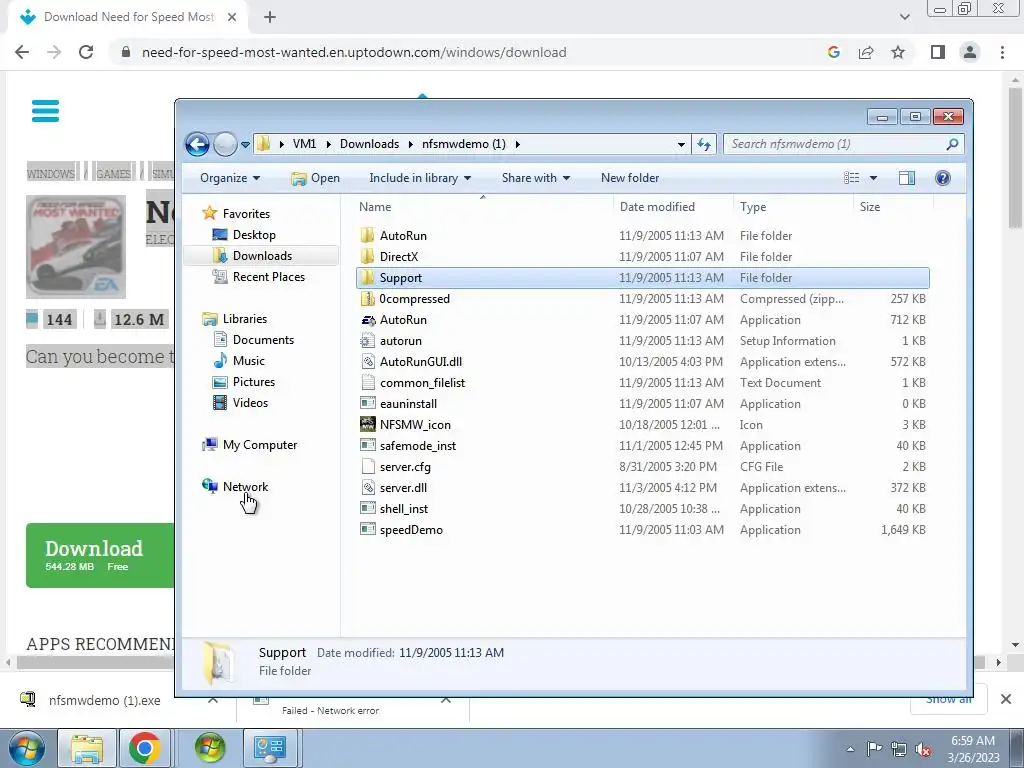Open the Chrome three-dot menu

click(x=1002, y=52)
